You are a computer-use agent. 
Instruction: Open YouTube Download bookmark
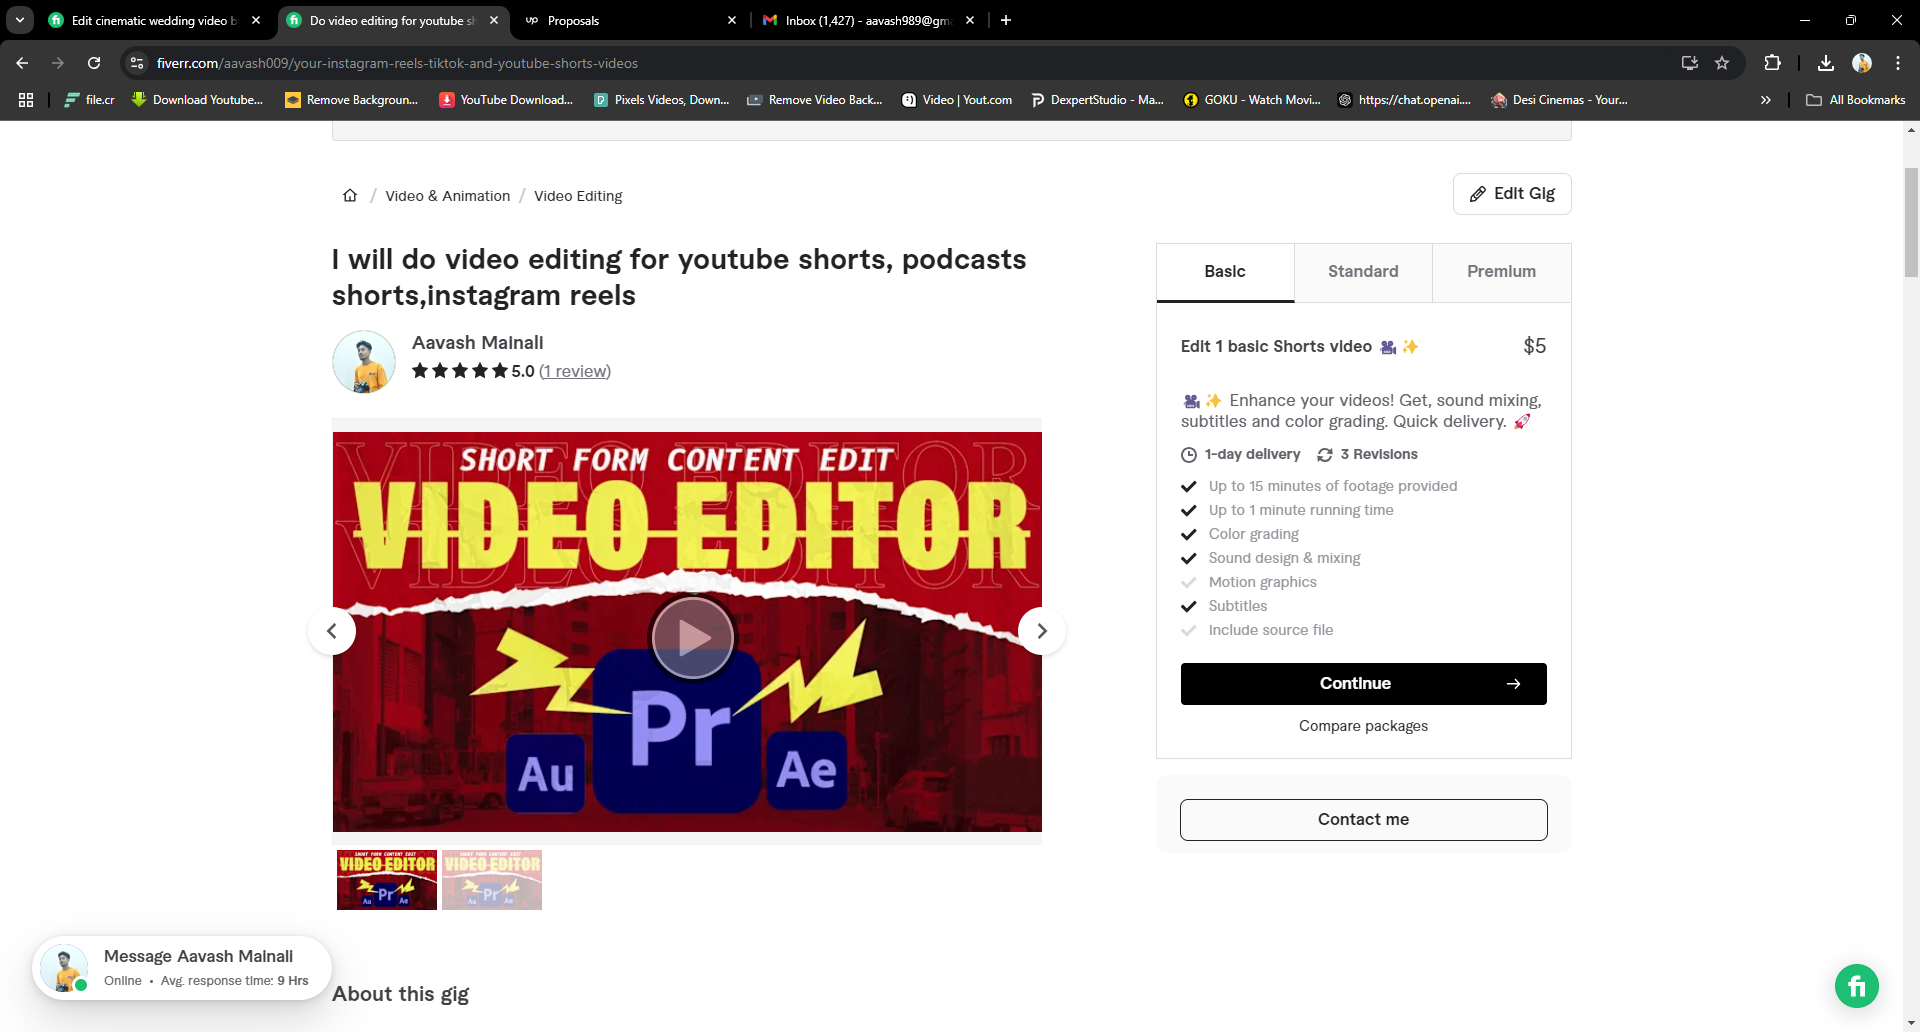(x=506, y=100)
